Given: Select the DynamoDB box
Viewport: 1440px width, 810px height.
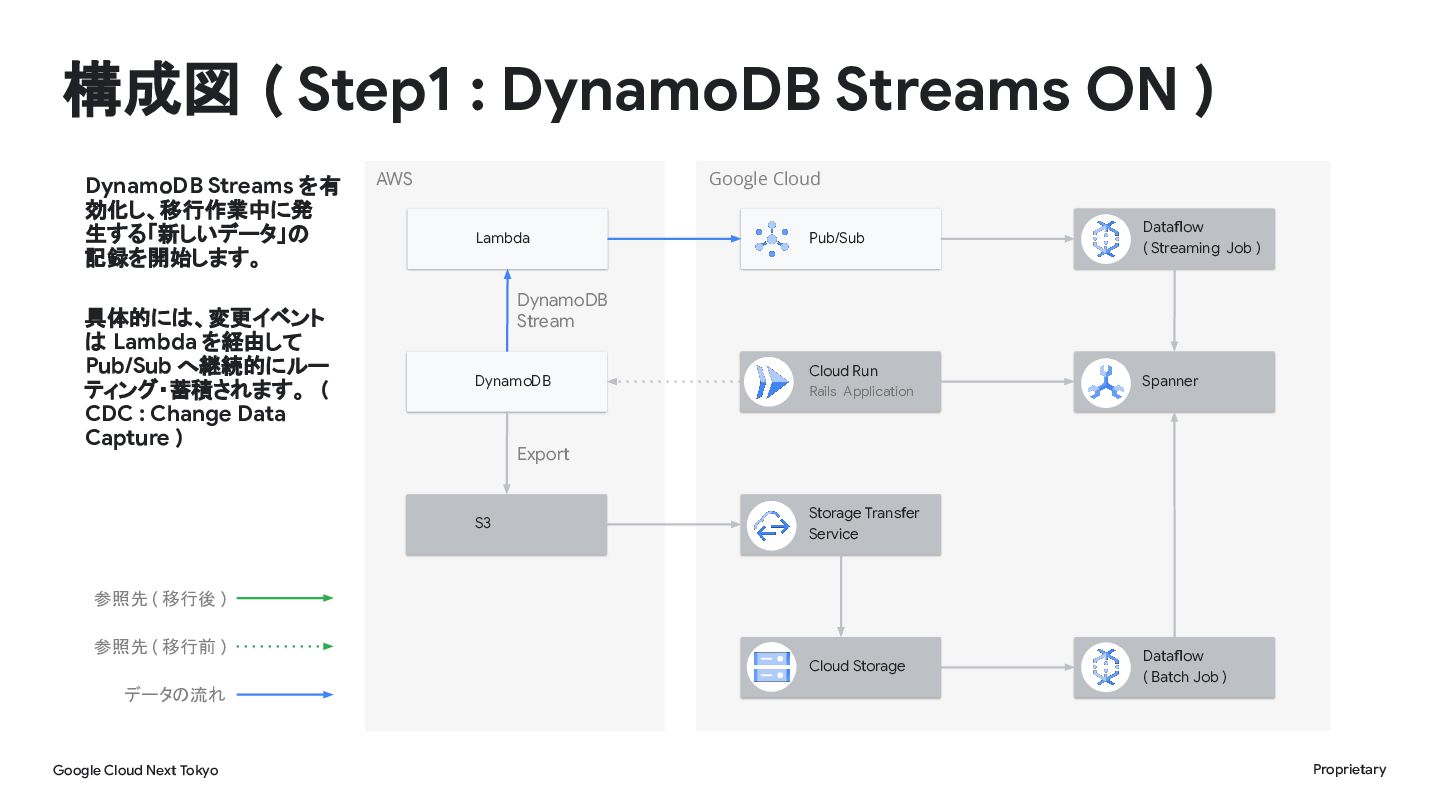Looking at the screenshot, I should click(507, 382).
